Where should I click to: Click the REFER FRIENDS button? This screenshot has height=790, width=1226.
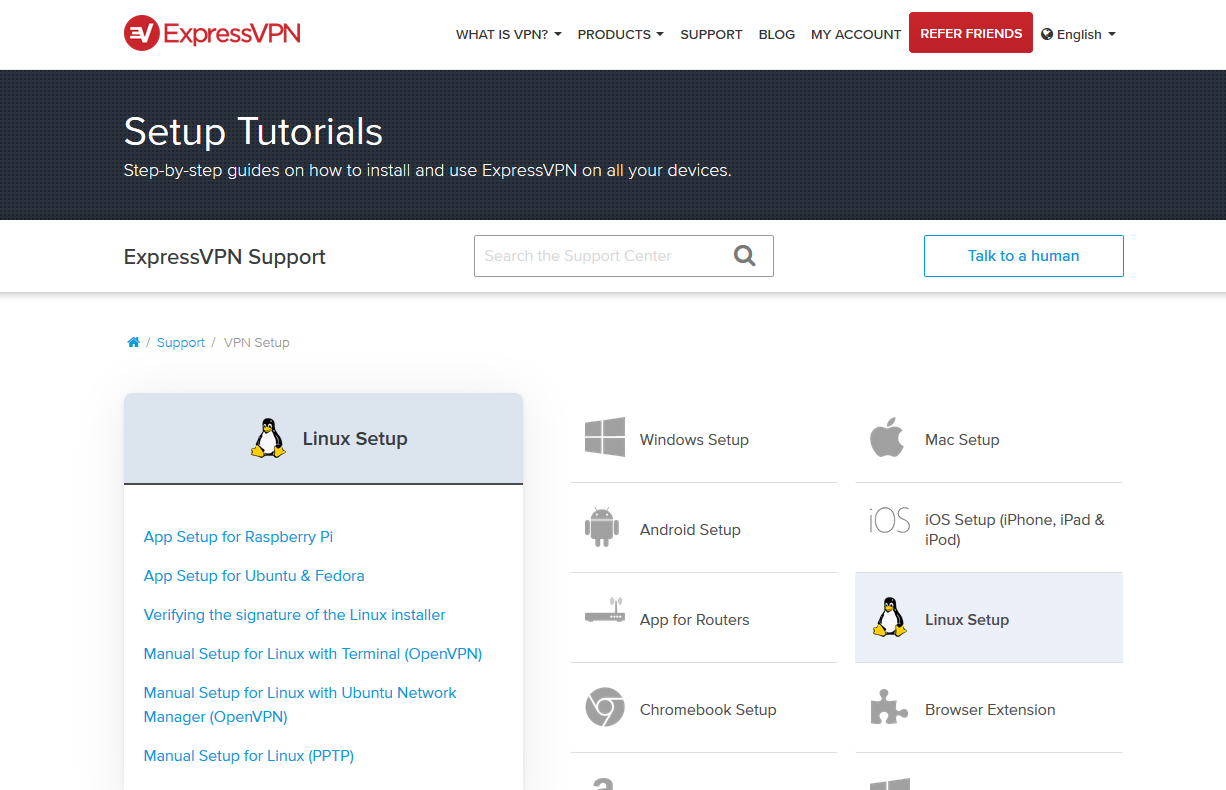(x=971, y=33)
